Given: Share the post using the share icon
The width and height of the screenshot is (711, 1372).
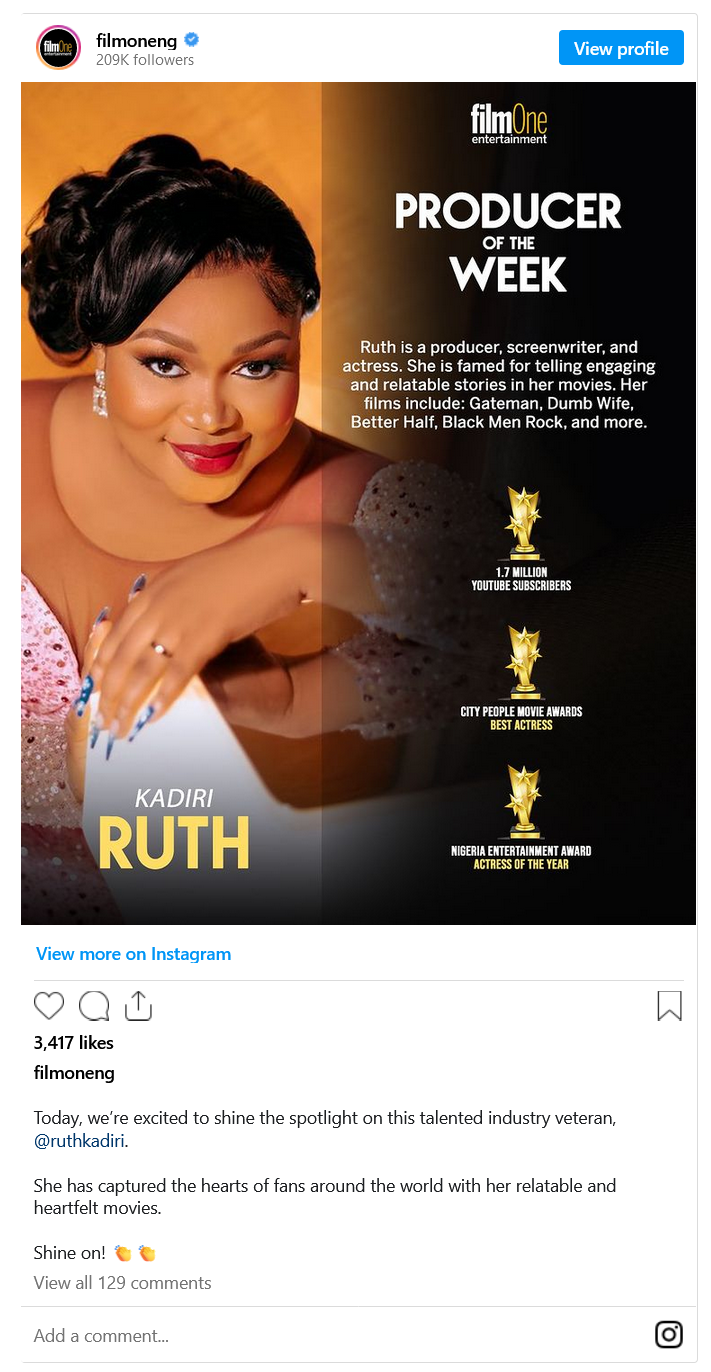Looking at the screenshot, I should 138,1006.
